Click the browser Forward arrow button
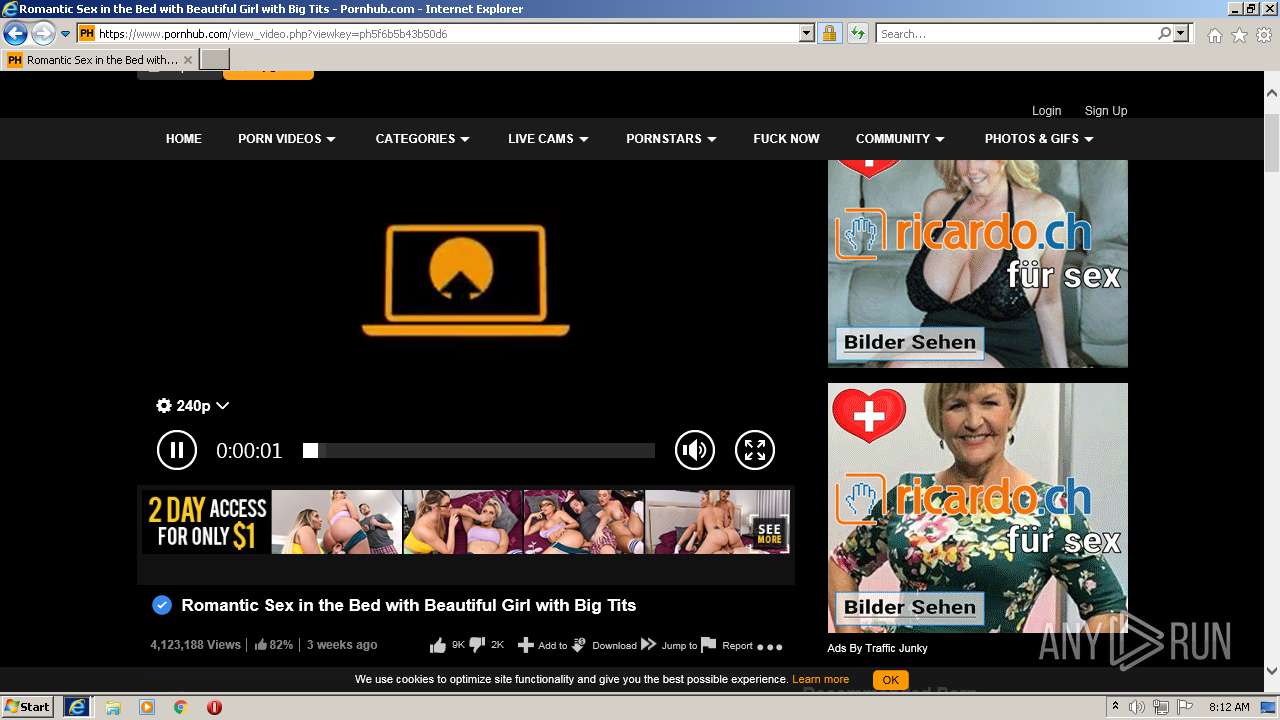The width and height of the screenshot is (1280, 720). [x=43, y=34]
